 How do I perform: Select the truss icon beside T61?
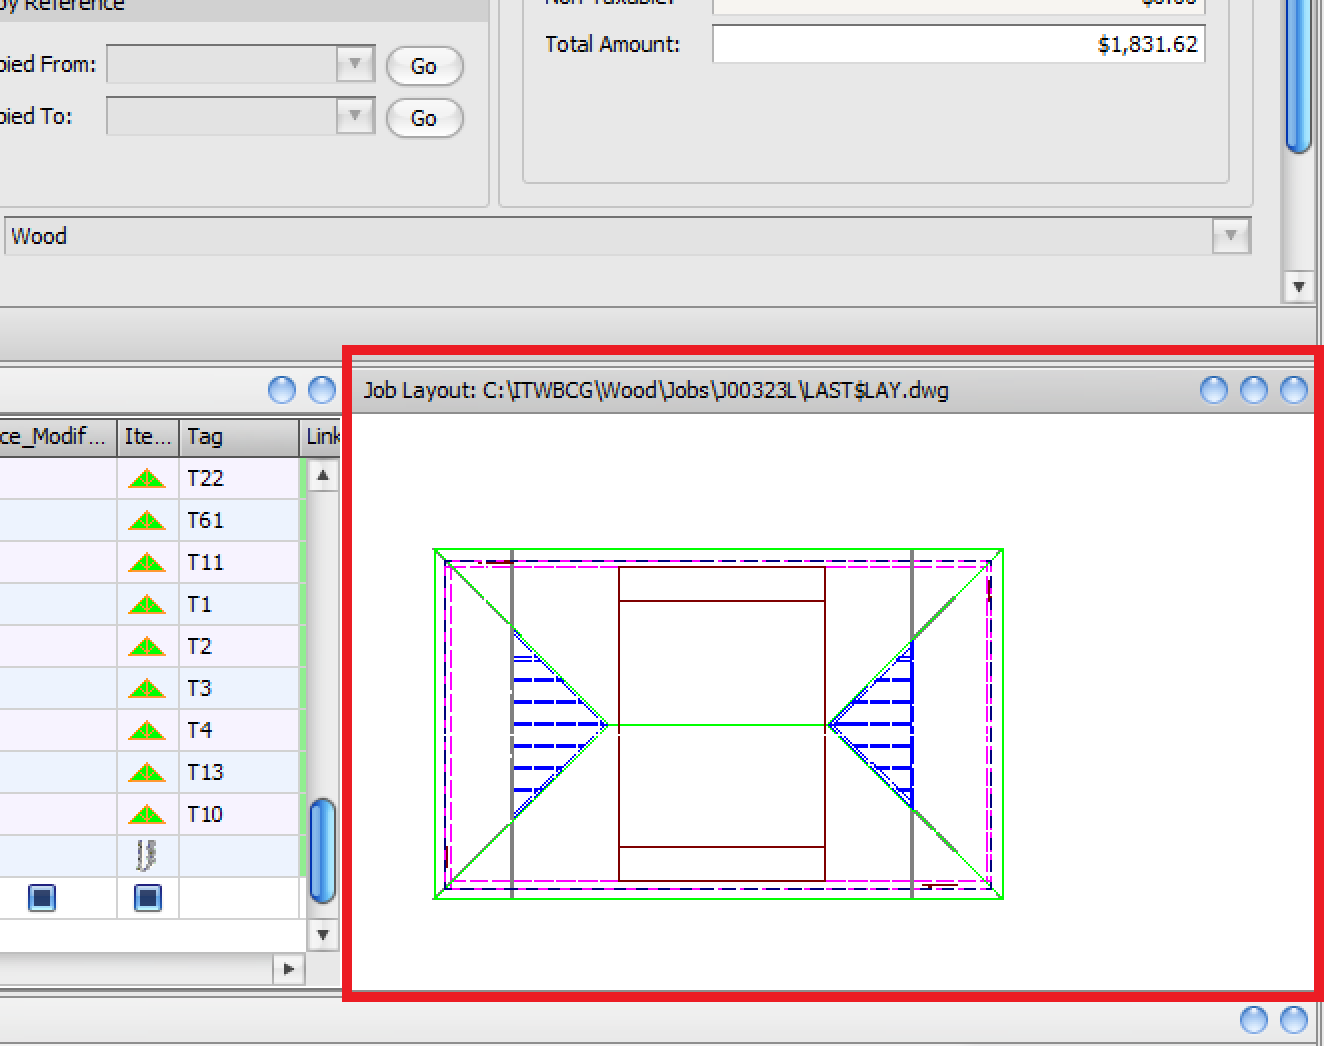click(147, 521)
